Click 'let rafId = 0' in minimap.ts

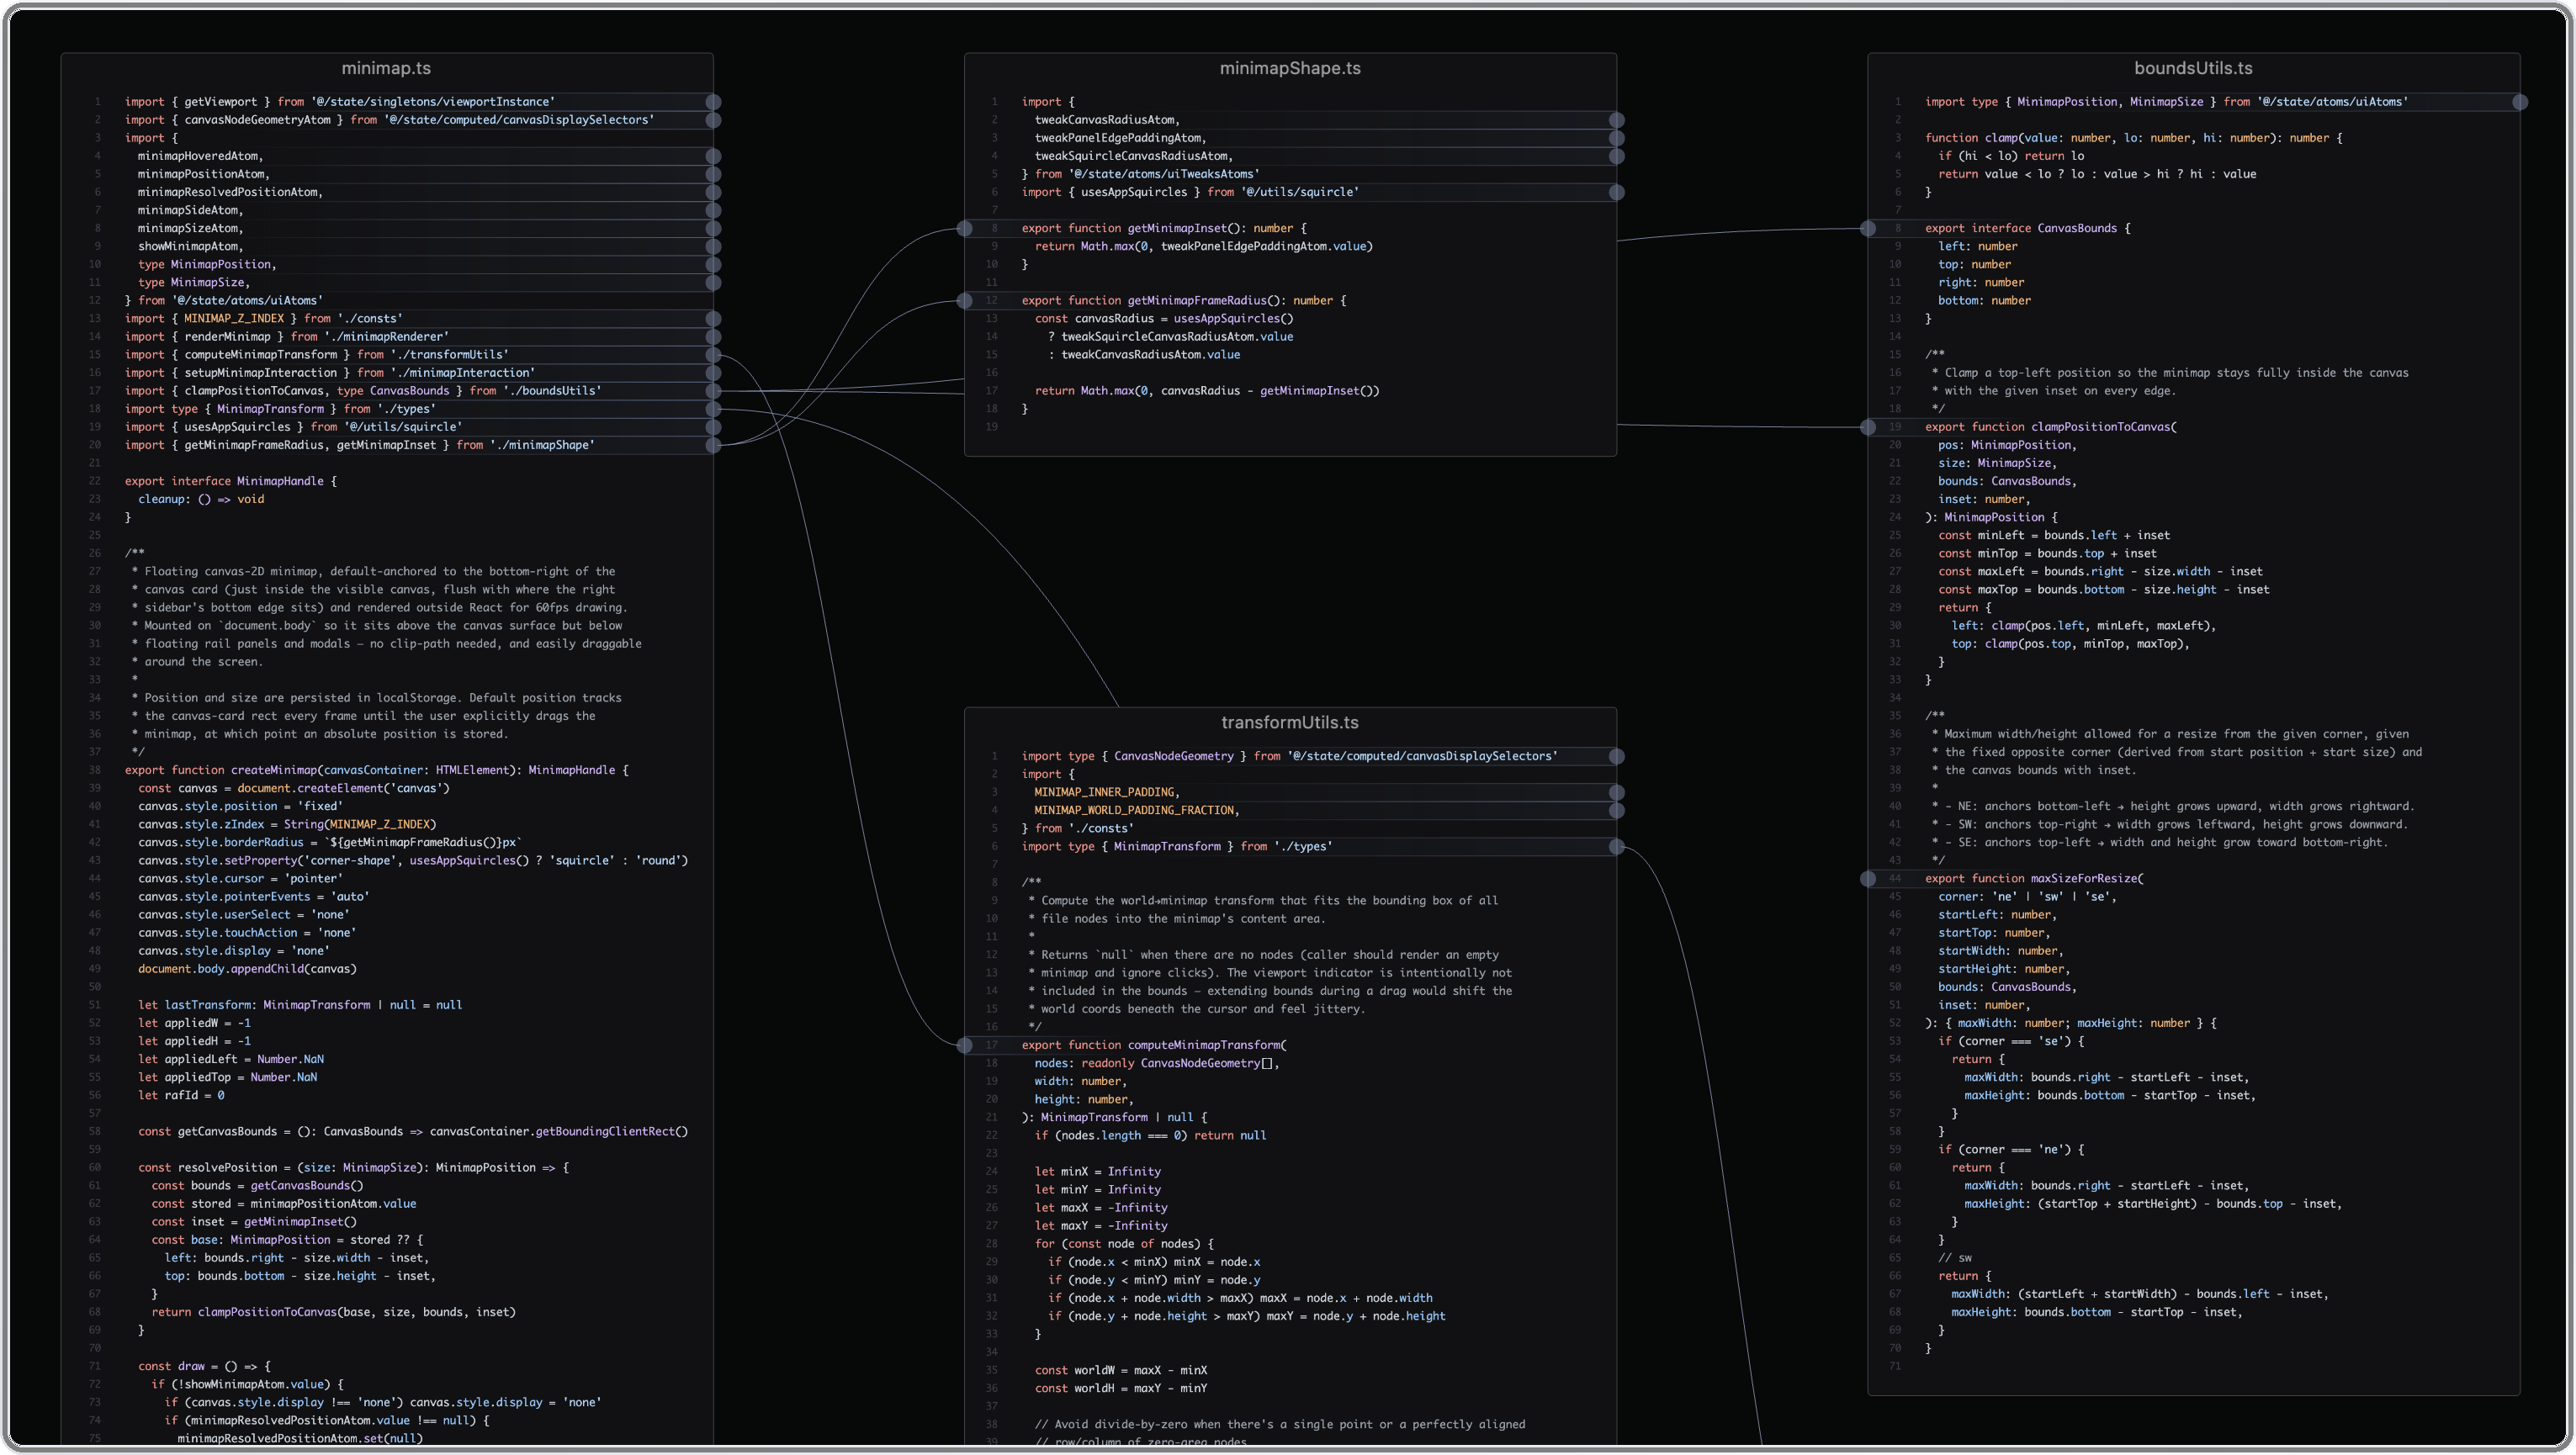[x=181, y=1095]
